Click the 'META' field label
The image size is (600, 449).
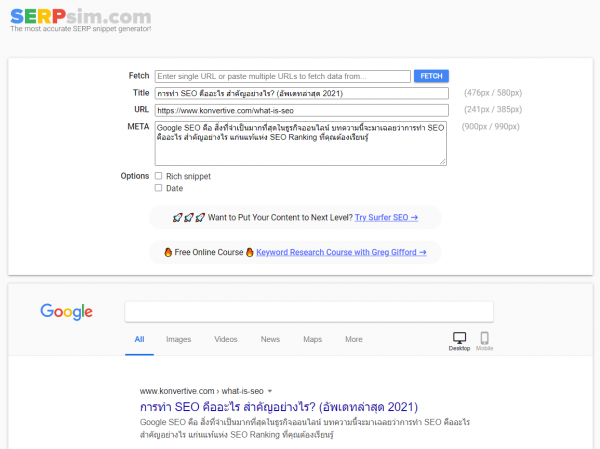point(138,127)
